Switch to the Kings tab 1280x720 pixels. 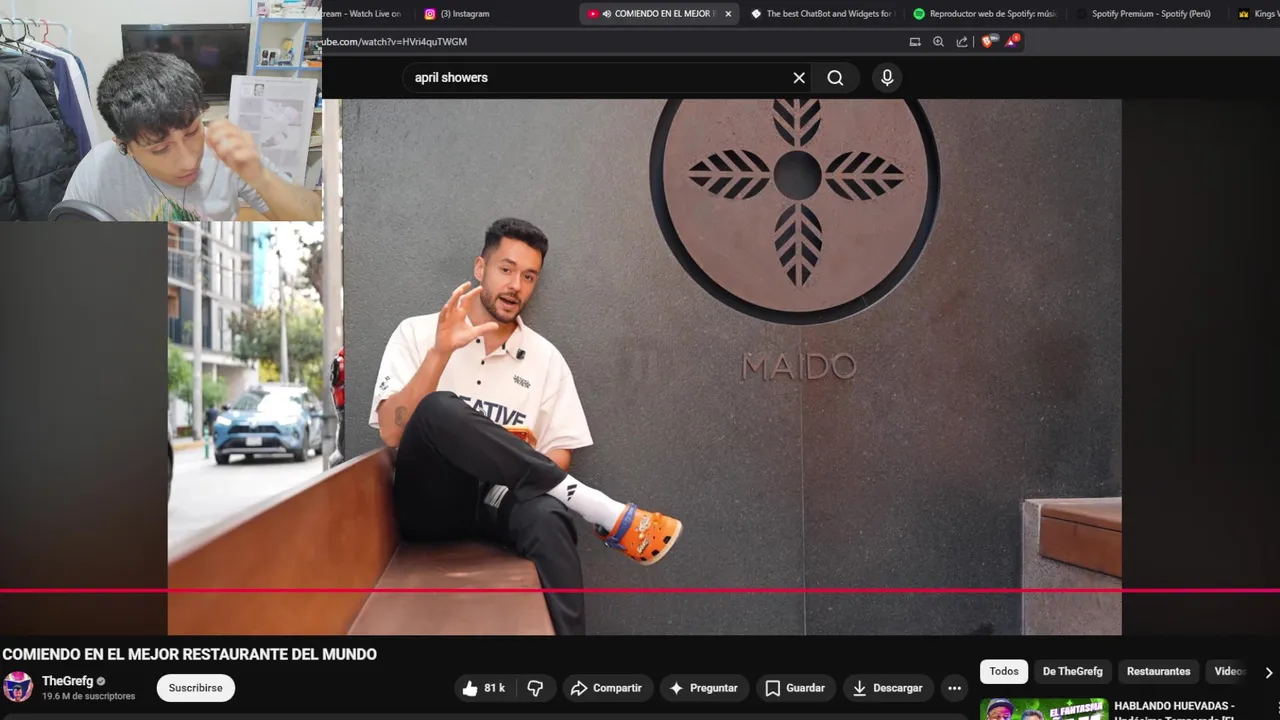click(1257, 14)
